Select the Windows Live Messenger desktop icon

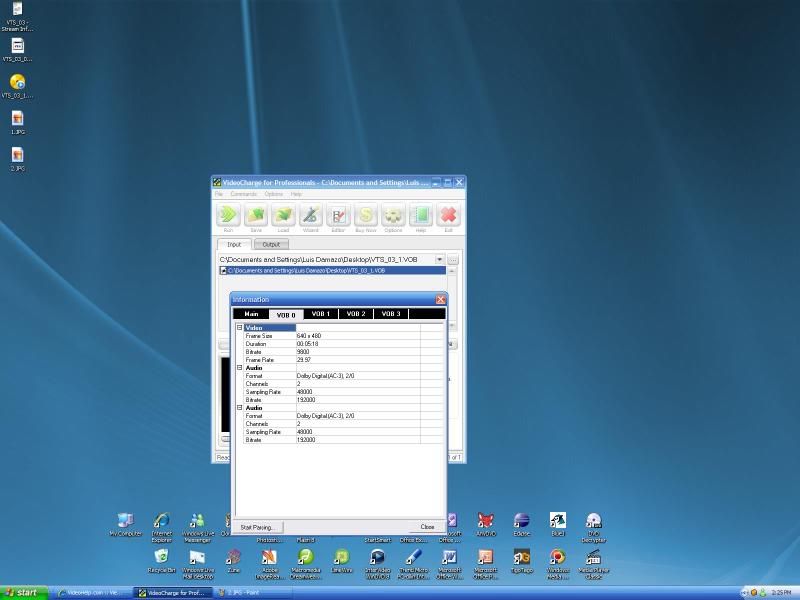[197, 527]
